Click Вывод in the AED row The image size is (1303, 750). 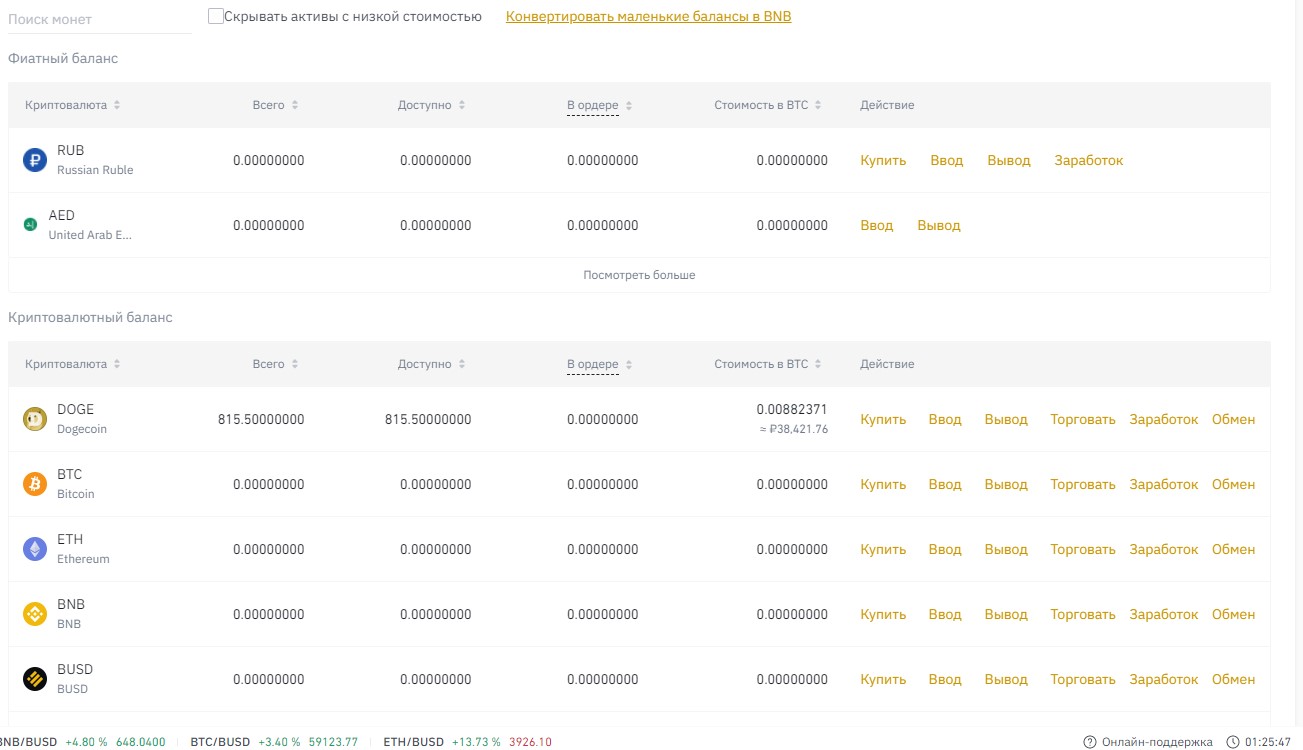pos(939,225)
